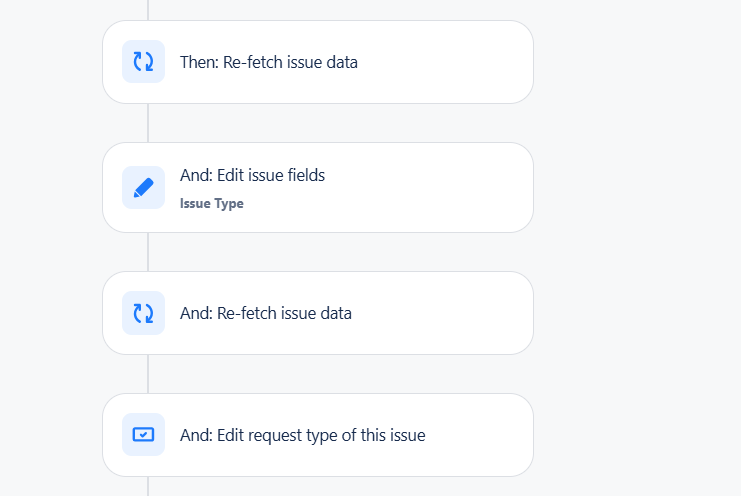The image size is (741, 496).
Task: Select the 'And: Edit issue fields' title text
Action: [x=252, y=175]
